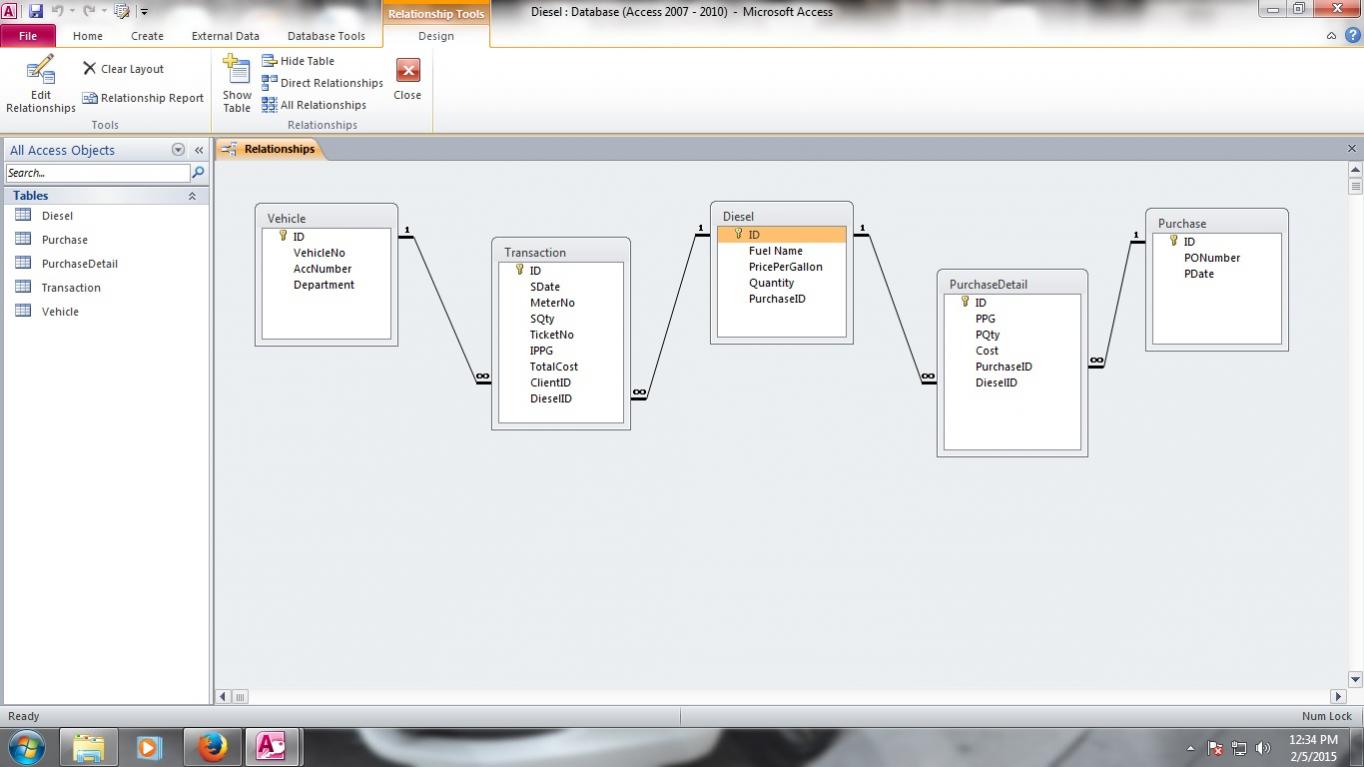Click Clear Layout in the Tools group

tap(123, 69)
